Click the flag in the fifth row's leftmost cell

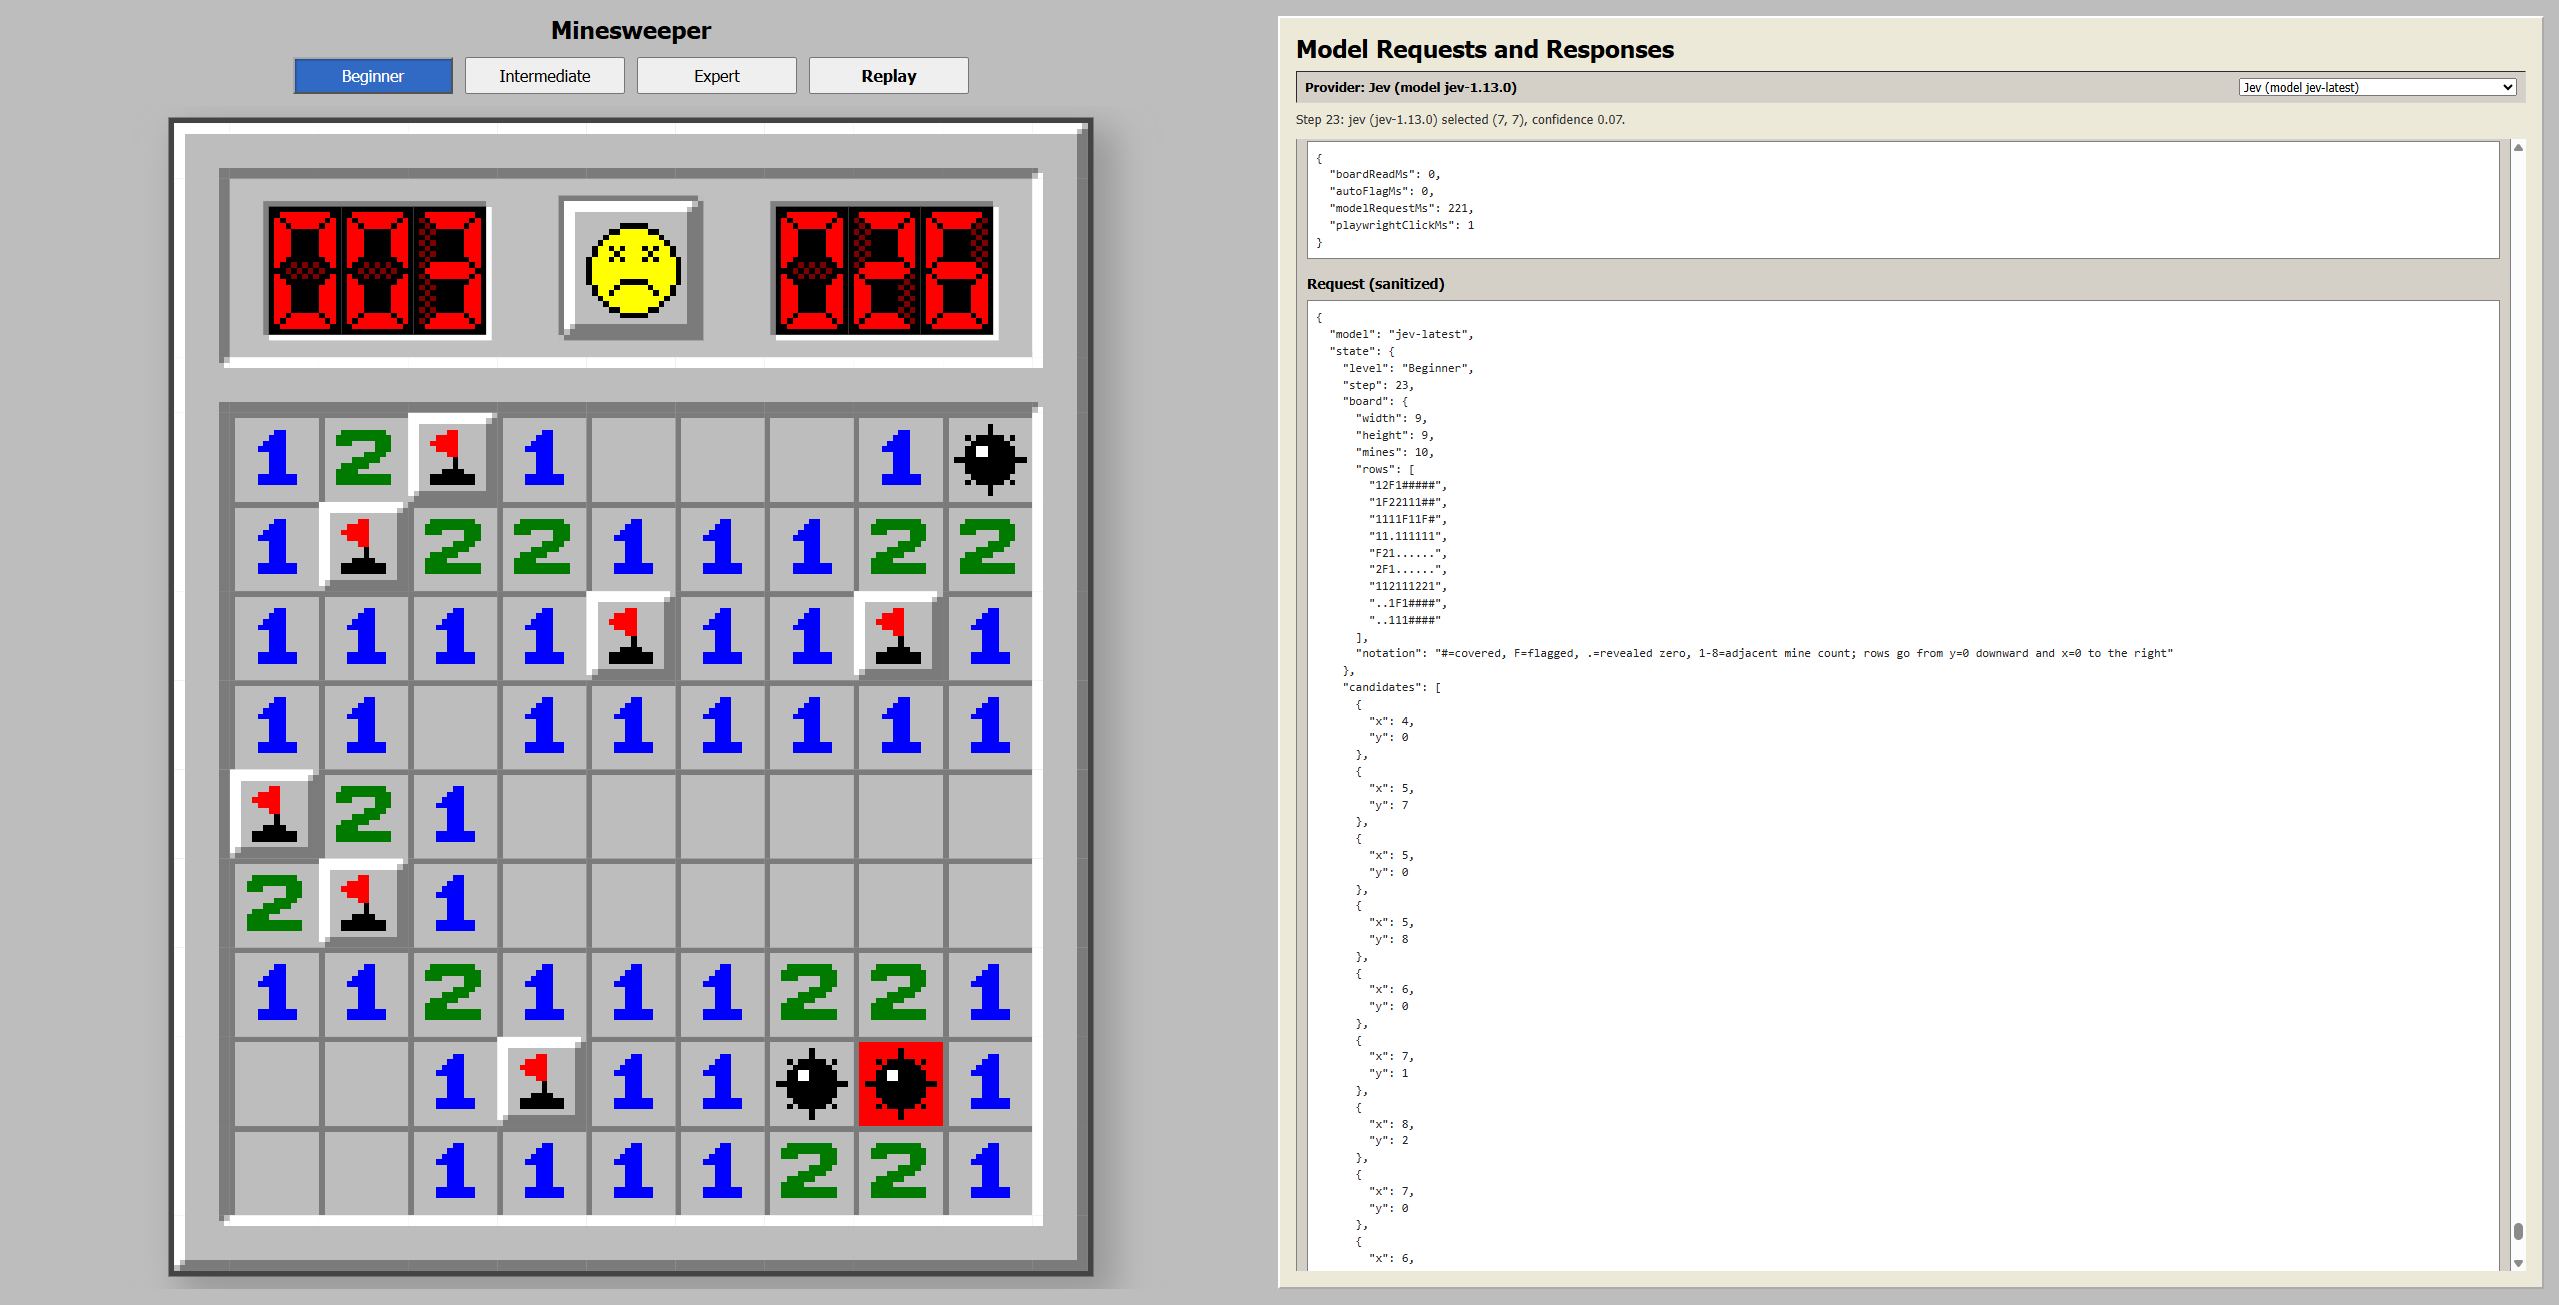pyautogui.click(x=275, y=814)
